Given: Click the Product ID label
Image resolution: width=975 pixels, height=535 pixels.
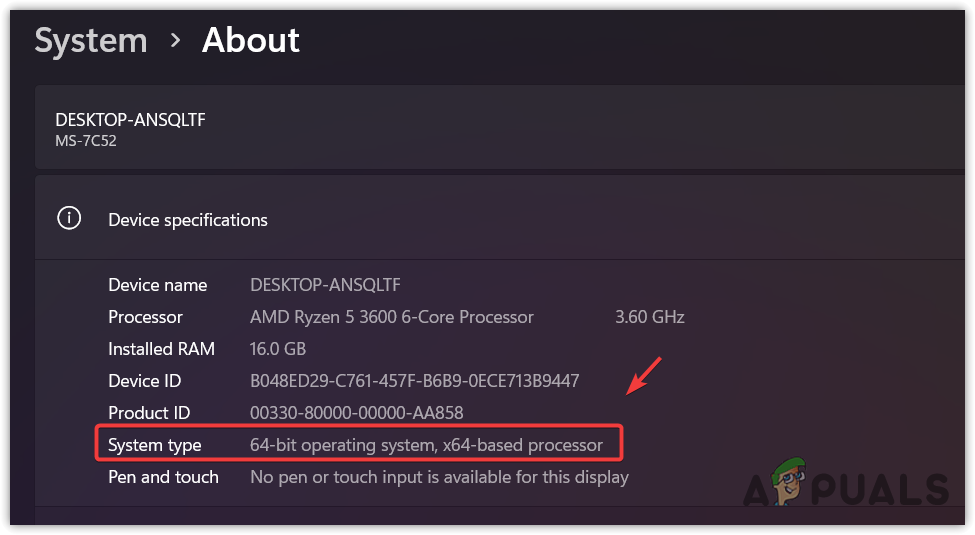Looking at the screenshot, I should tap(149, 413).
